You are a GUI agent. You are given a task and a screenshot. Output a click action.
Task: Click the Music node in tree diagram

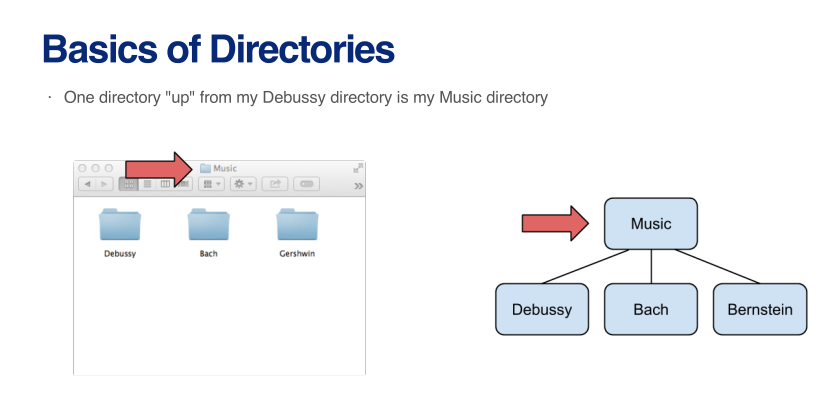point(651,224)
